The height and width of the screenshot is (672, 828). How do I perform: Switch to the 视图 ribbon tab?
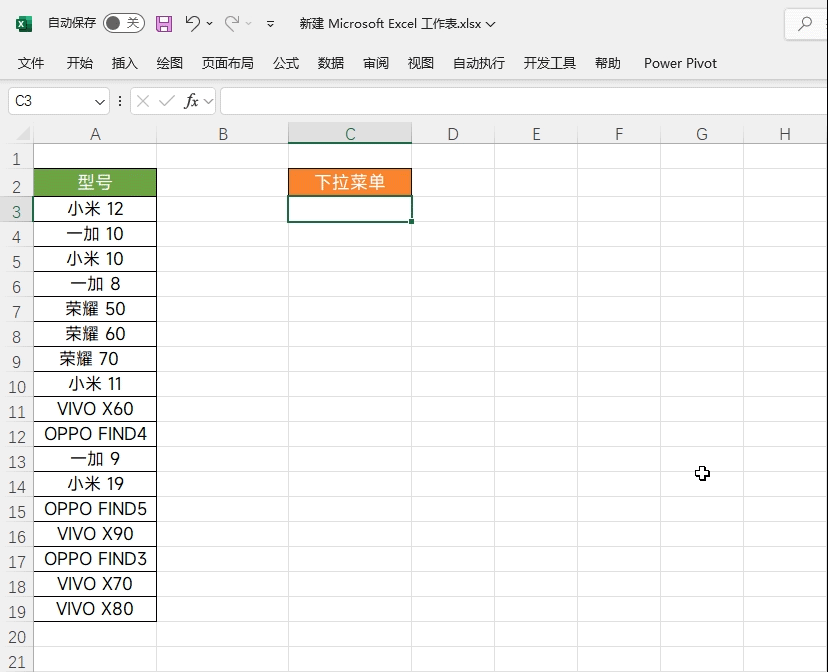(421, 63)
